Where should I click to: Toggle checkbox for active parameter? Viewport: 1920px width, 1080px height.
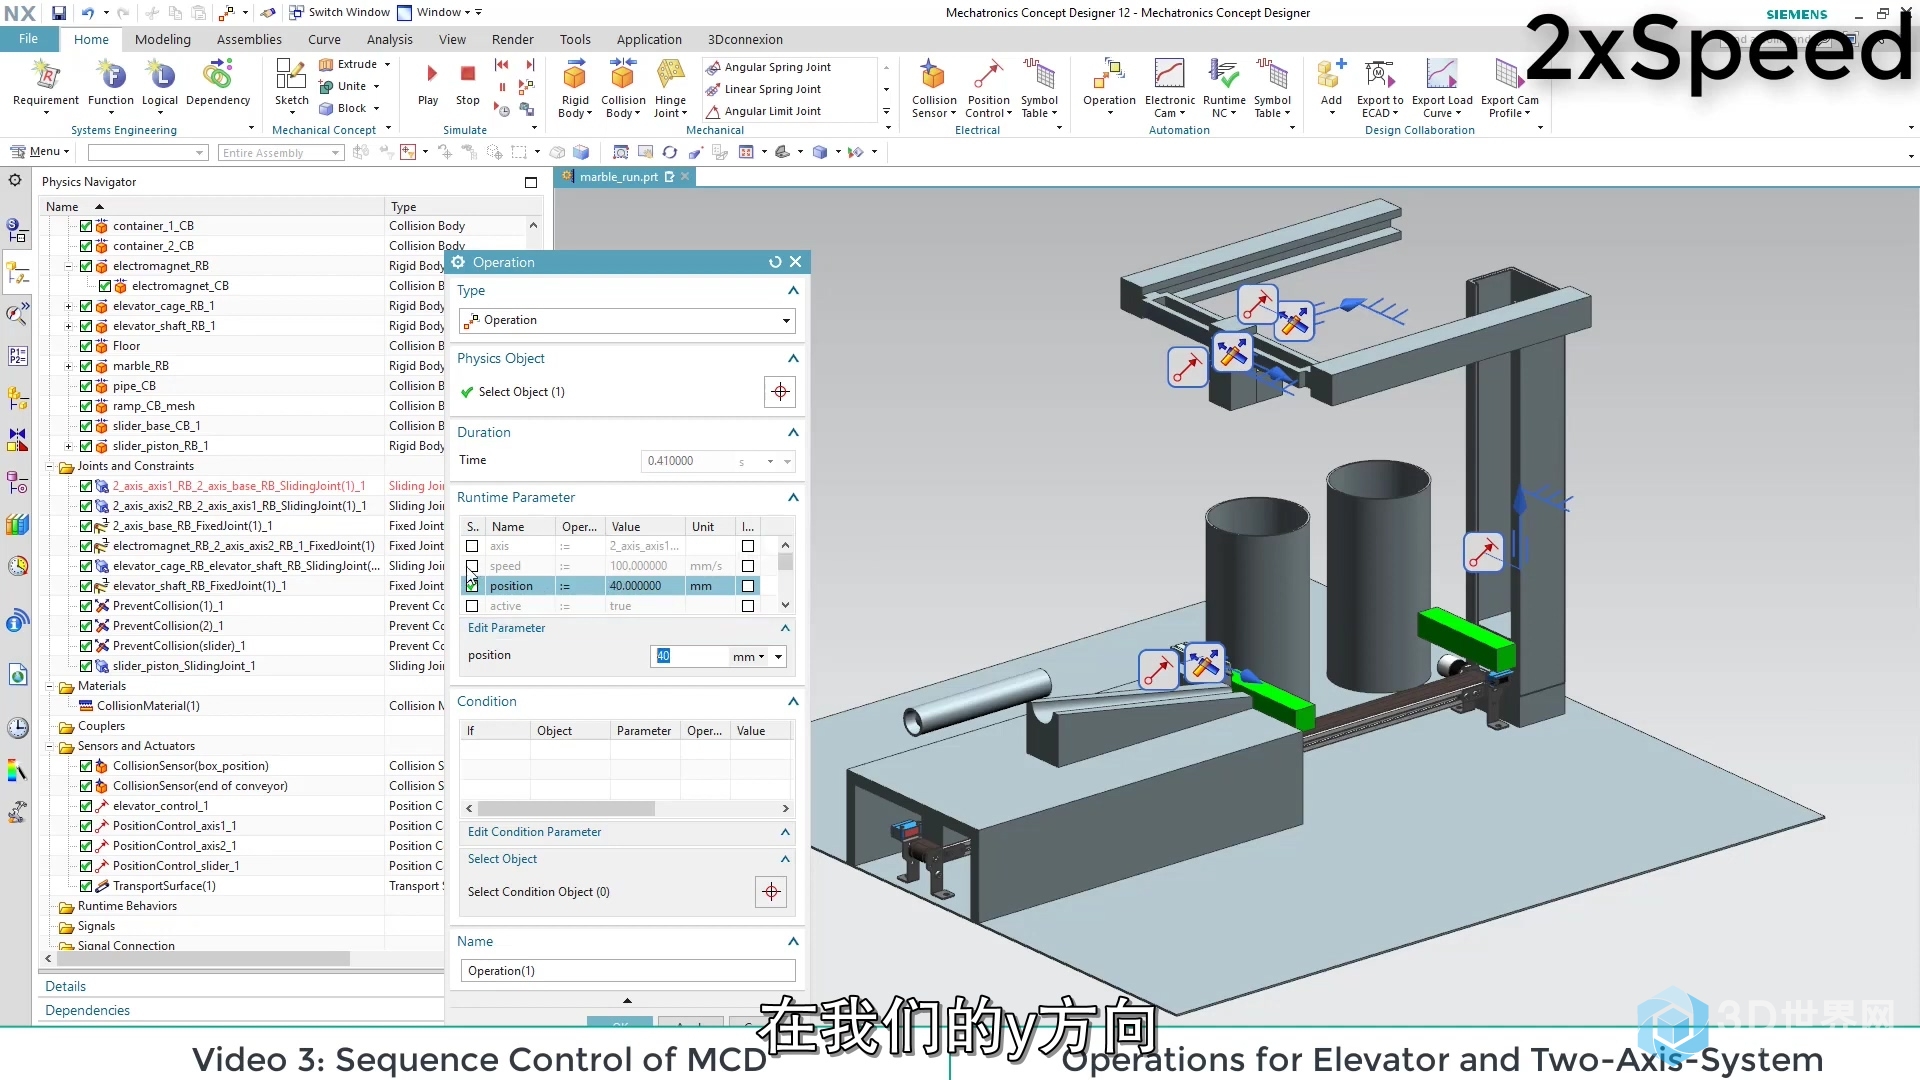[472, 605]
